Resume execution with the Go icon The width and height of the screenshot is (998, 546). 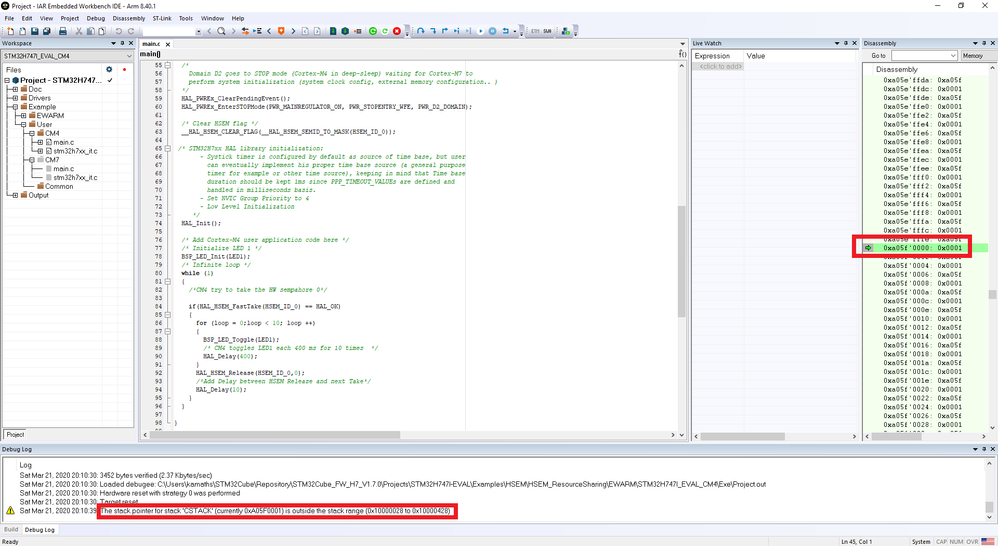click(x=481, y=31)
